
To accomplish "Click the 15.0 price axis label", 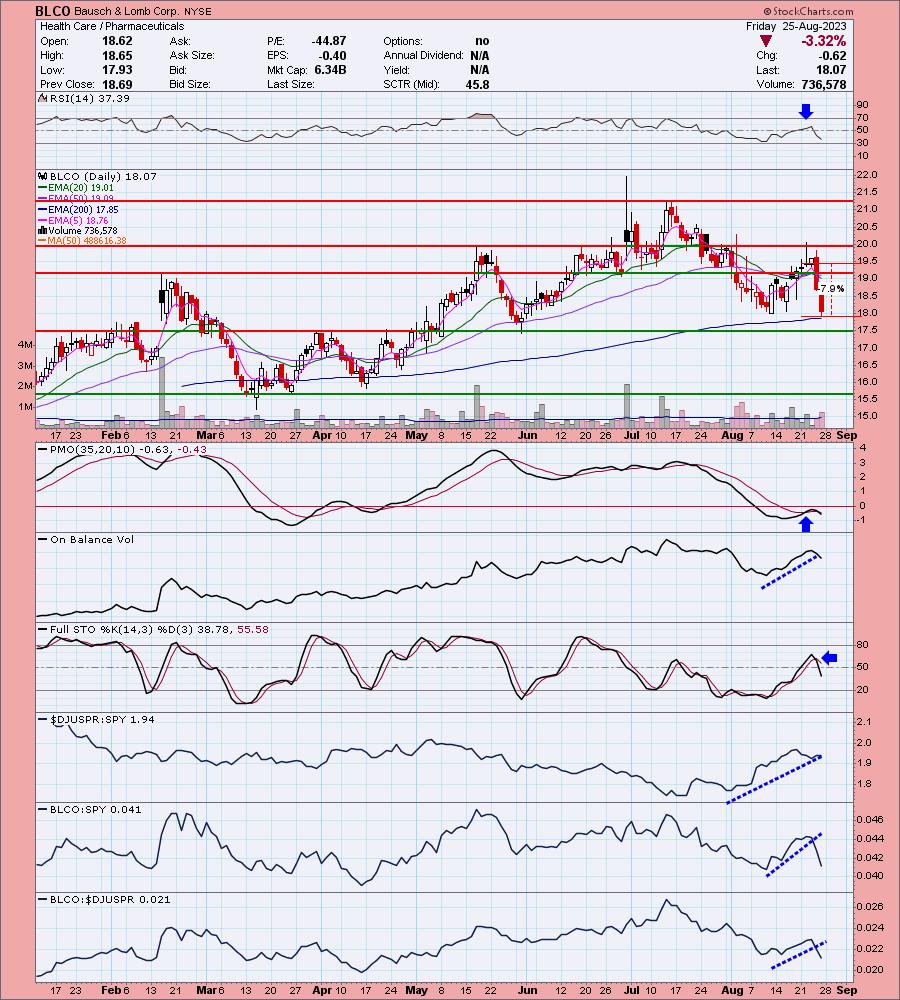I will click(867, 416).
